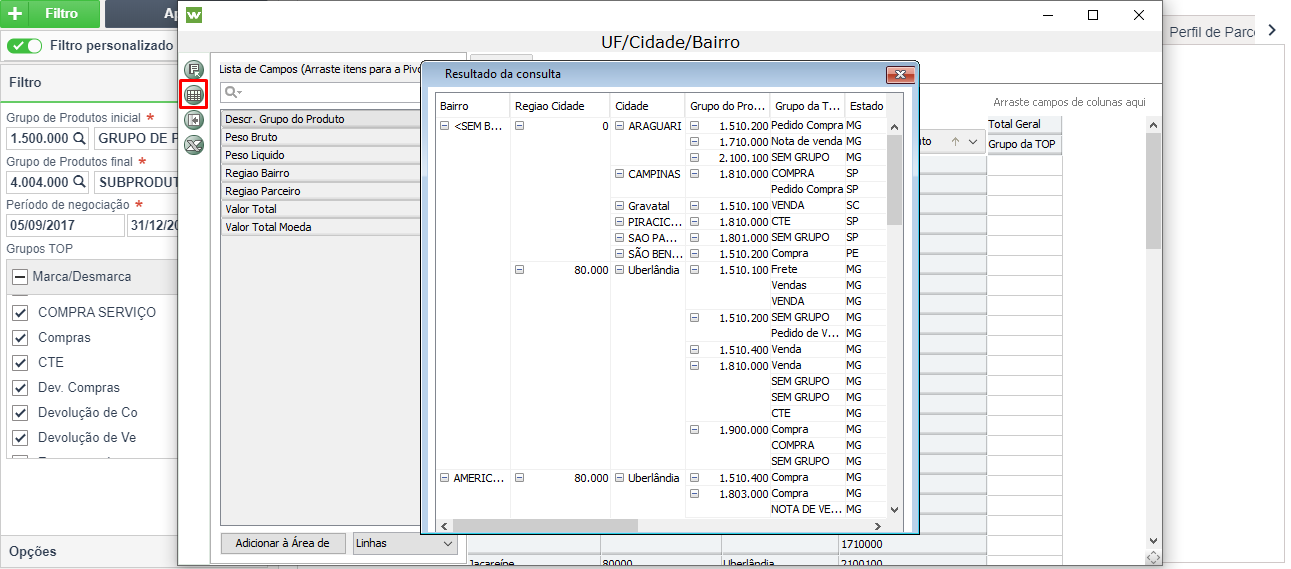Click the green W application logo

click(x=195, y=15)
